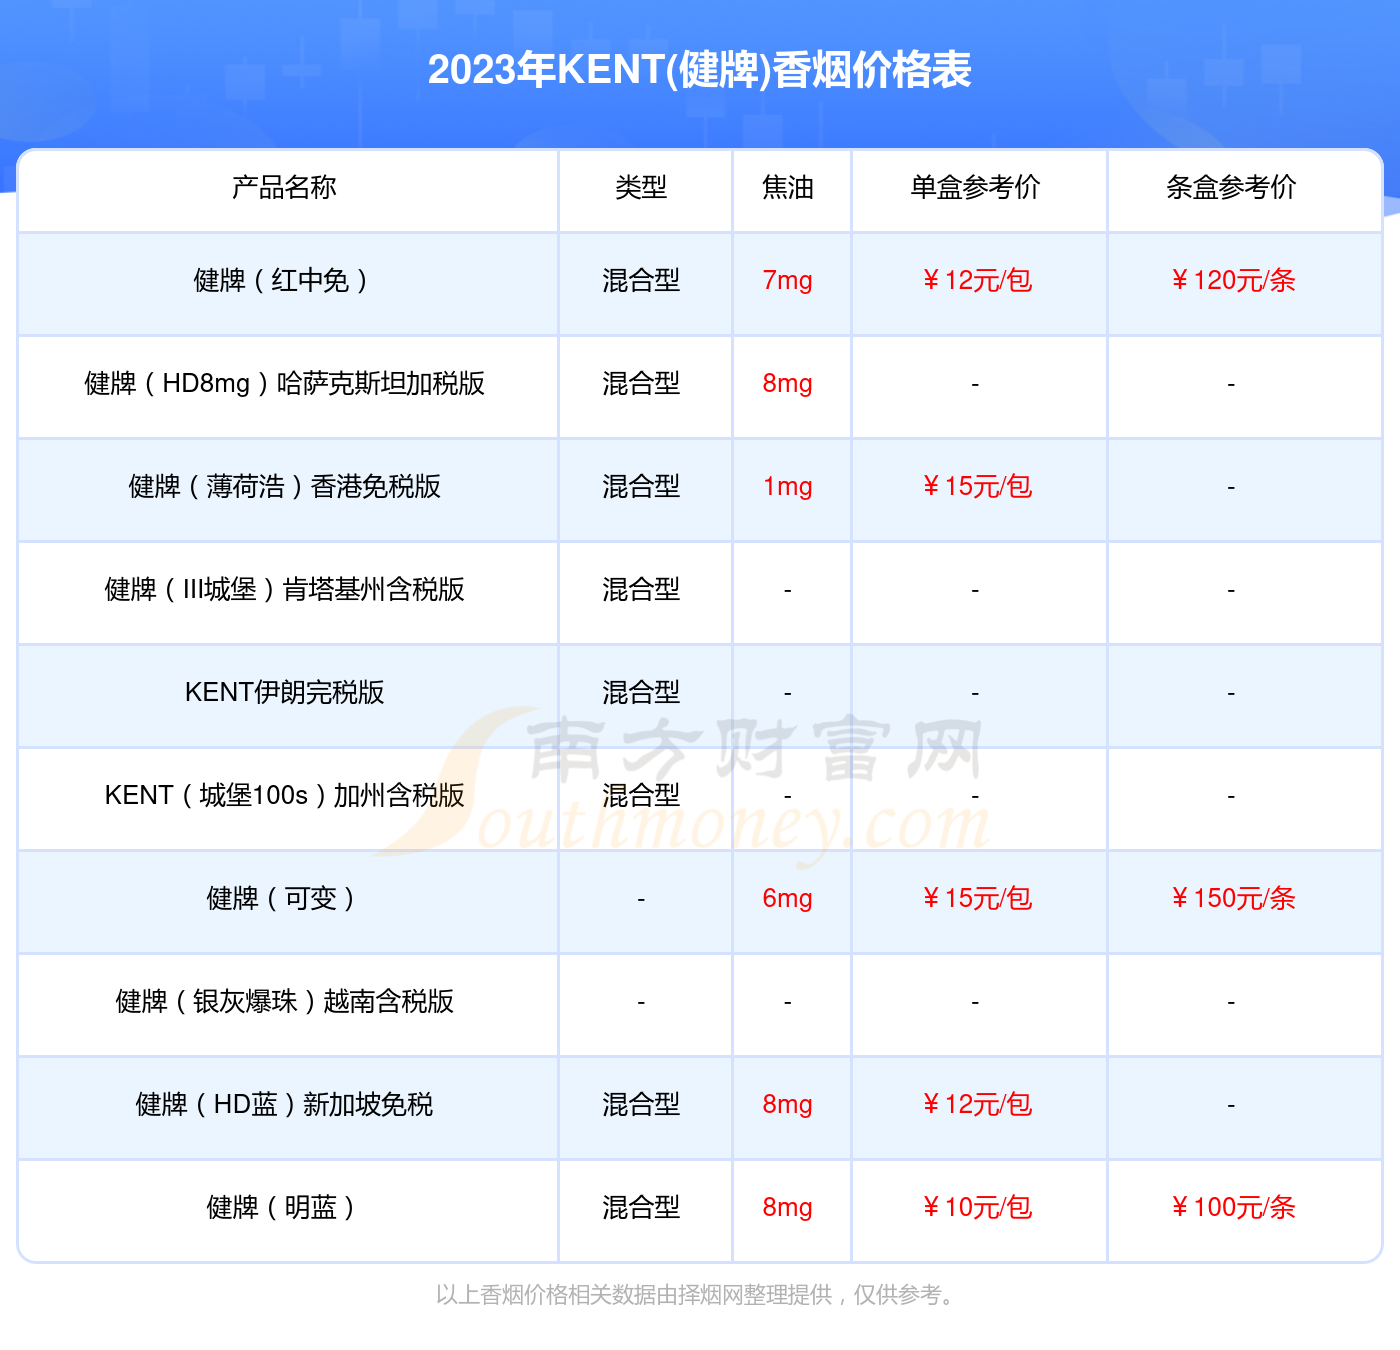Viewport: 1400px width, 1350px height.
Task: Click 8mg in the 健牌（明蓝） row
Action: click(x=788, y=1208)
